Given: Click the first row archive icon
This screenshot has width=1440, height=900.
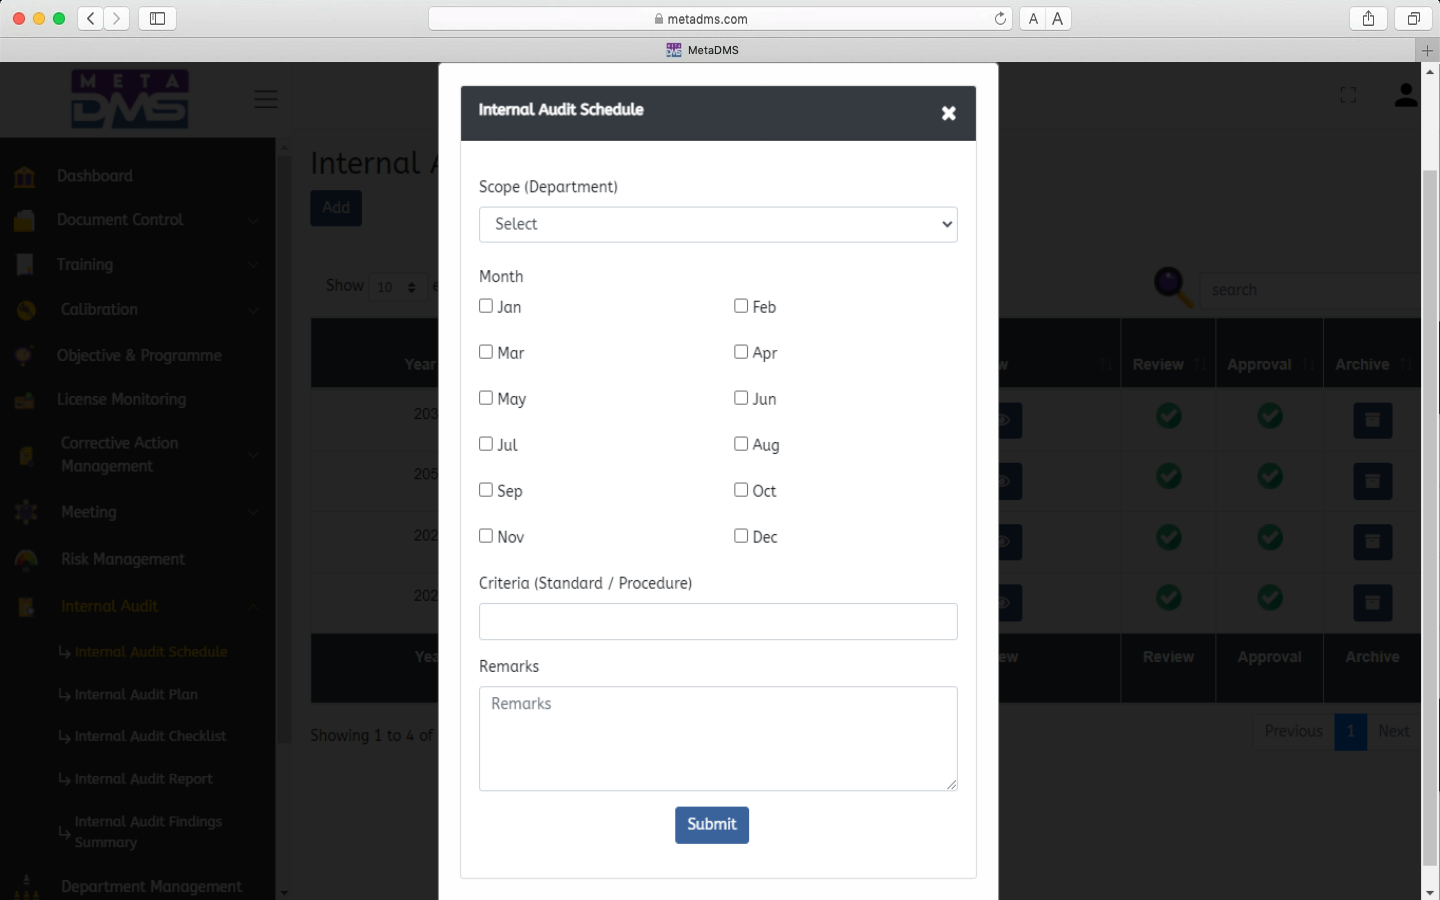Looking at the screenshot, I should point(1372,420).
